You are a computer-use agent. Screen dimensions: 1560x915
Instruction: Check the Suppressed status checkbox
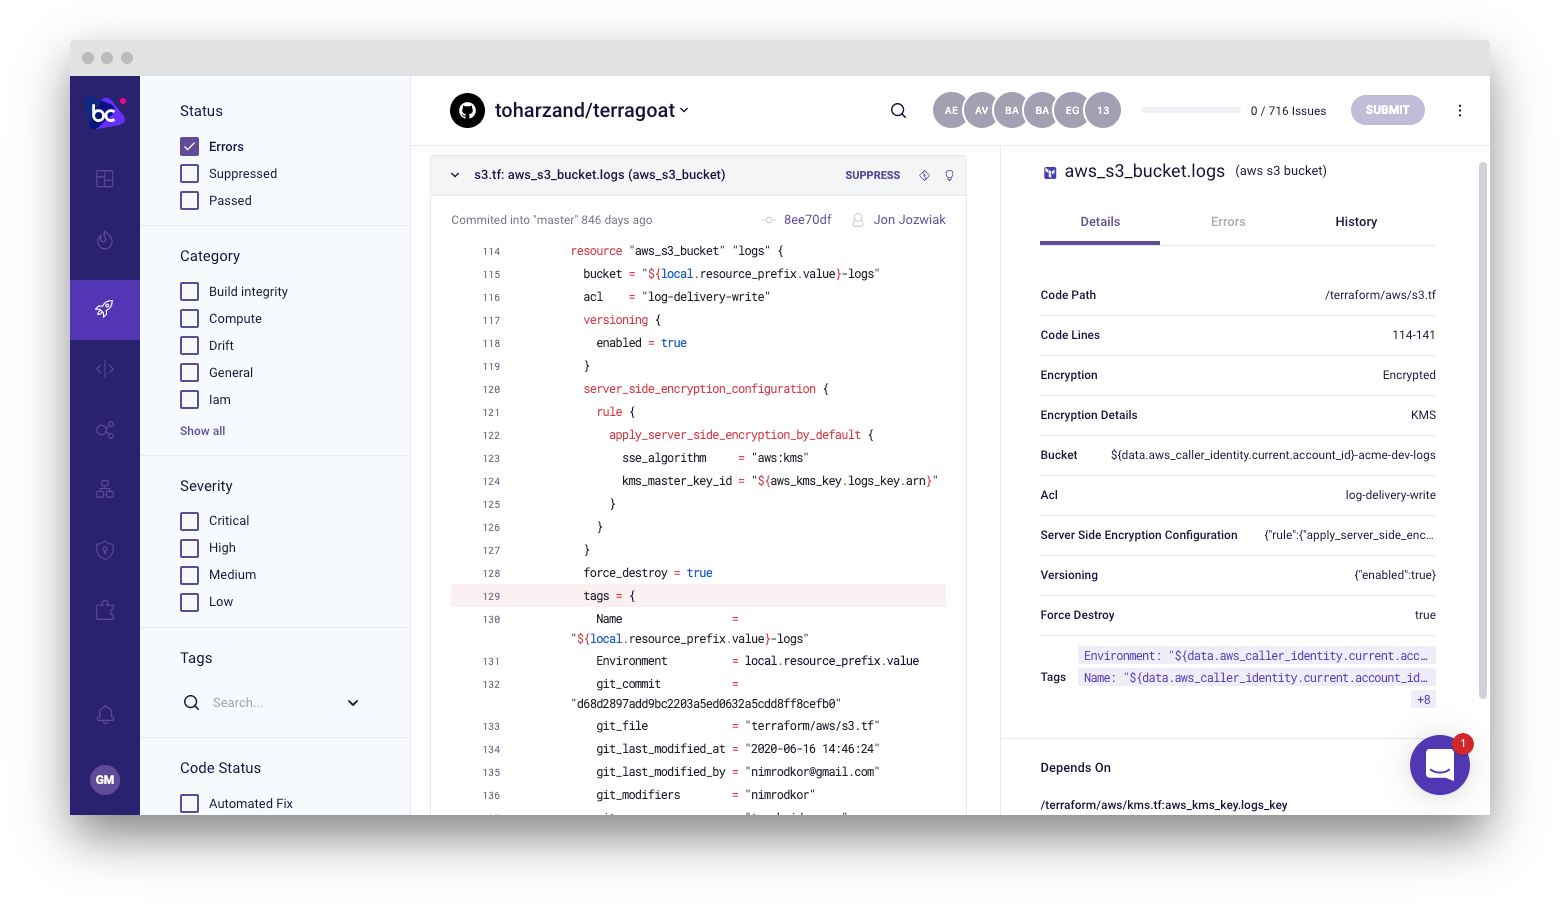pyautogui.click(x=189, y=173)
